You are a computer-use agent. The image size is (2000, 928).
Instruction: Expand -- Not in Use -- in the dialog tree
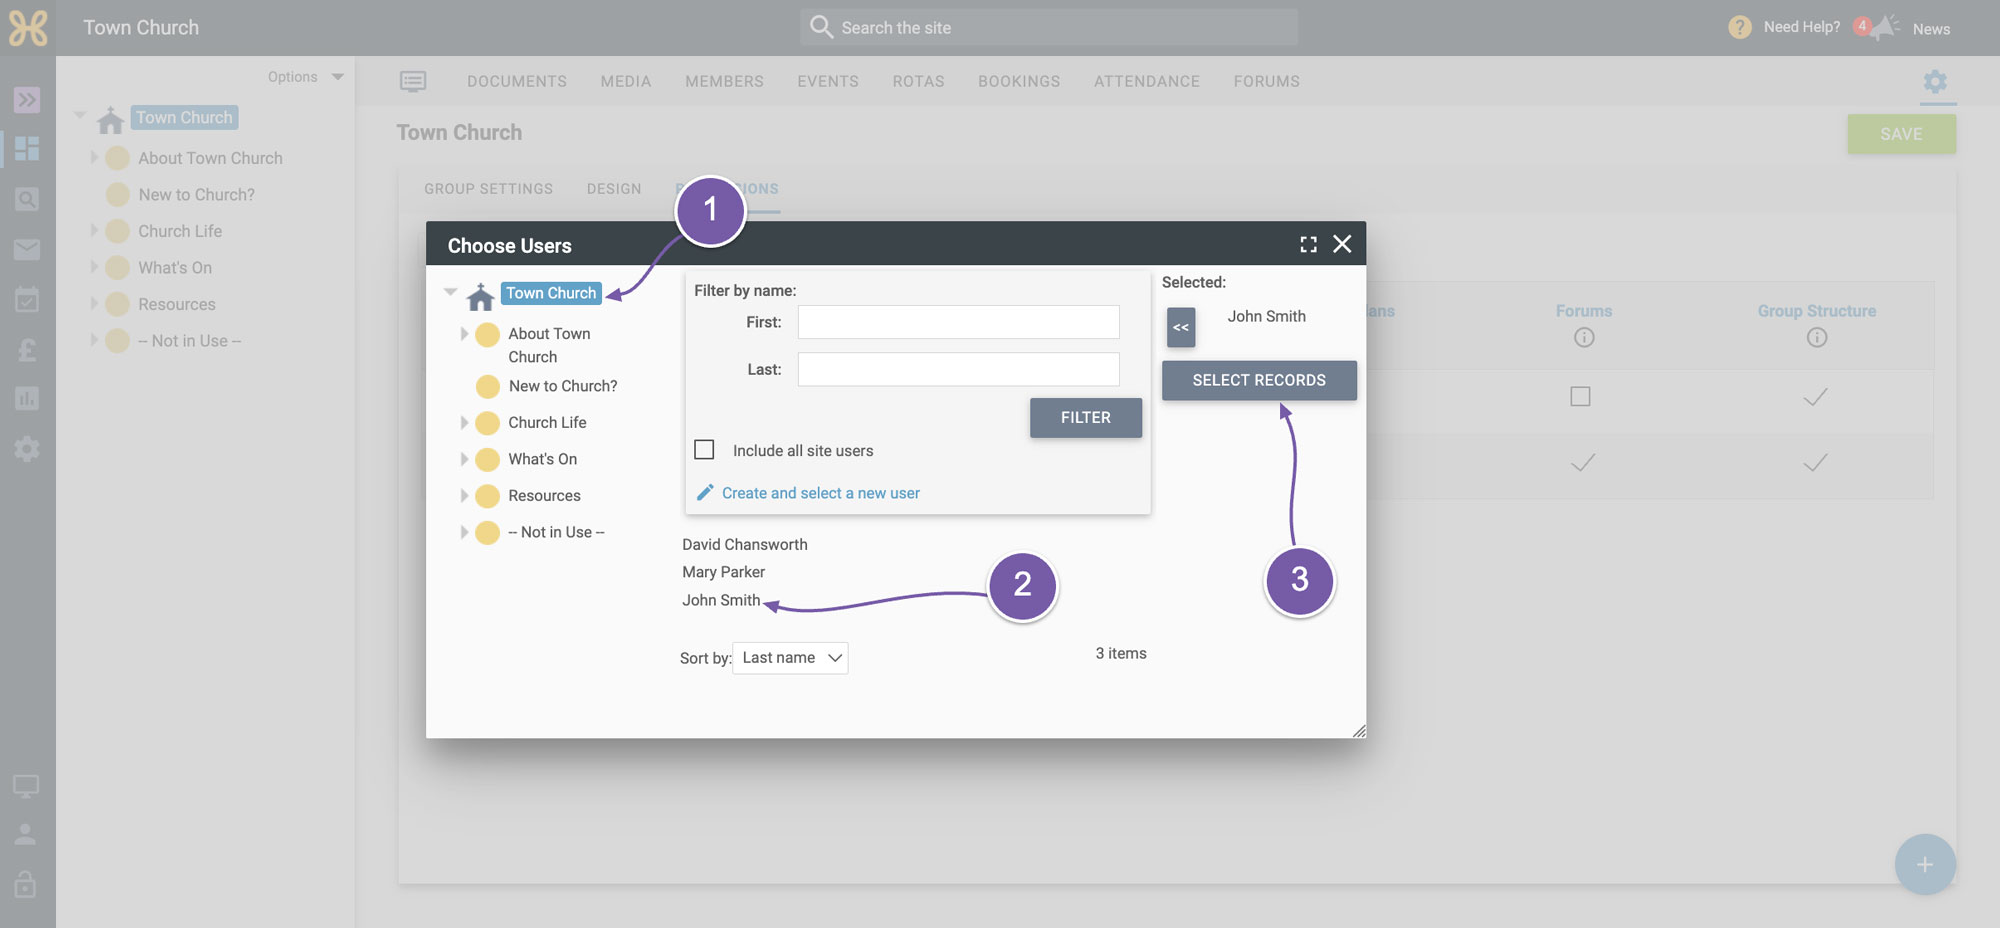pyautogui.click(x=464, y=532)
